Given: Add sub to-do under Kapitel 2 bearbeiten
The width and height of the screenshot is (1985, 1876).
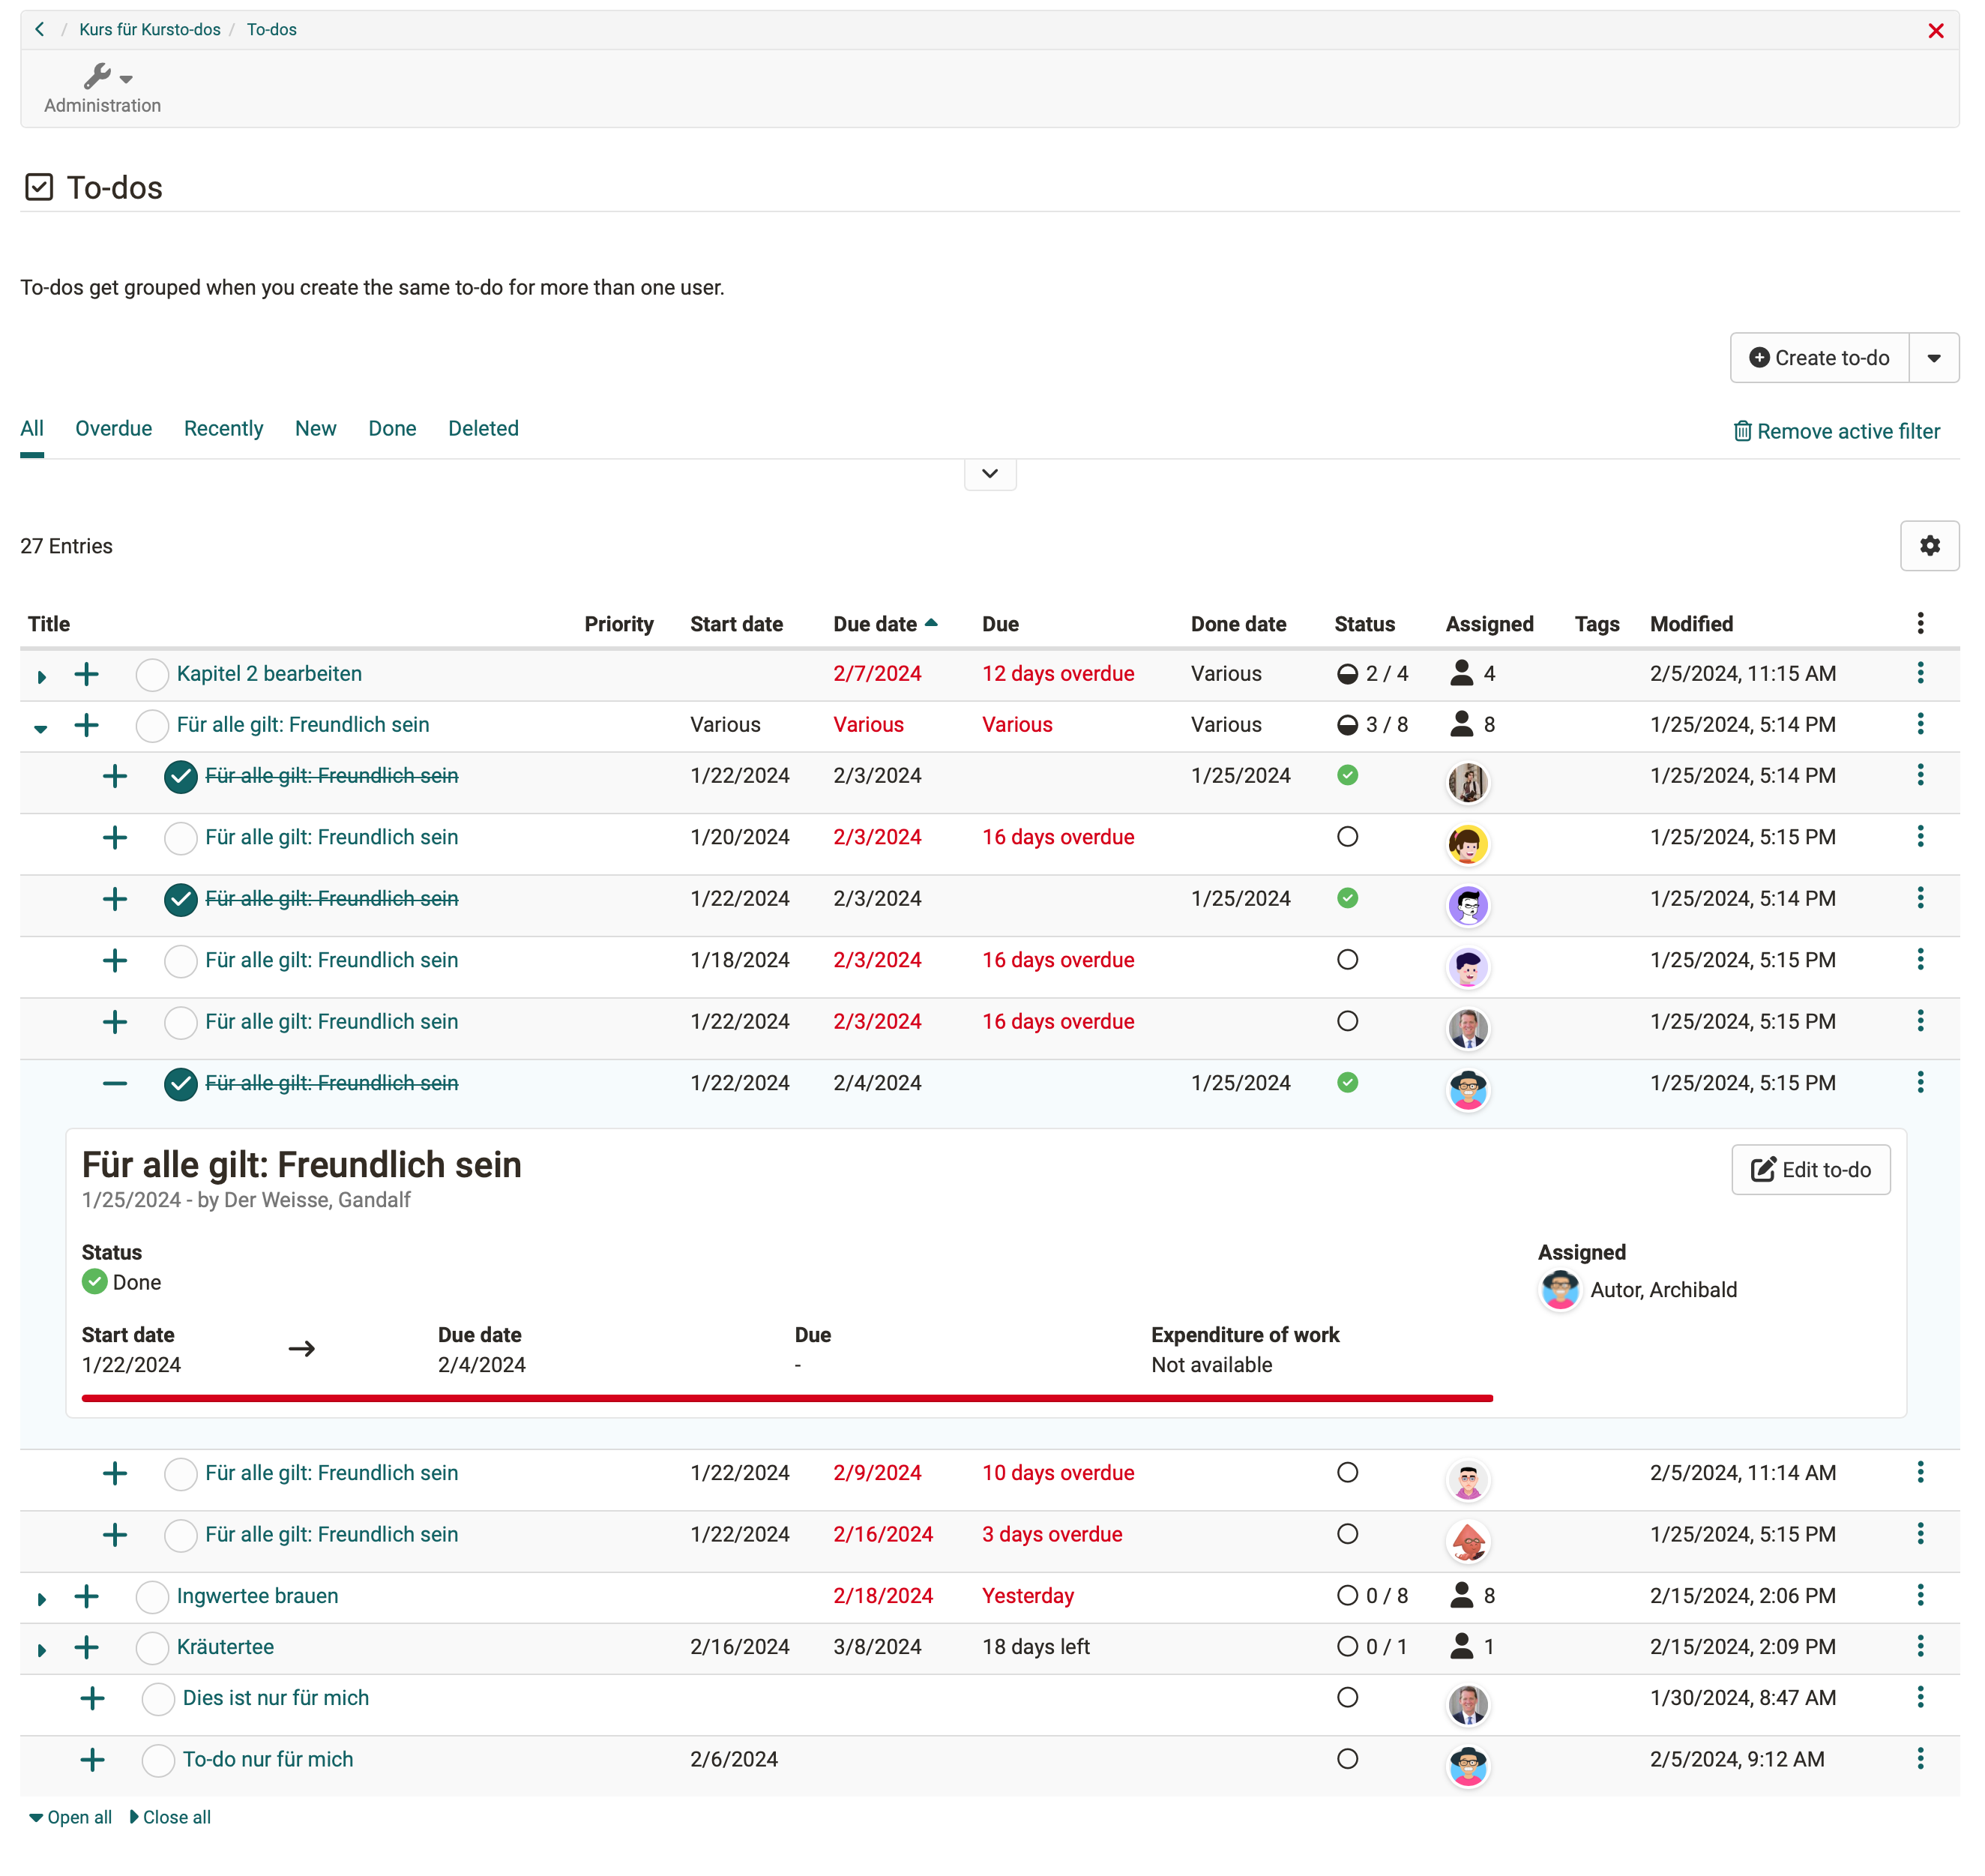Looking at the screenshot, I should (x=87, y=674).
